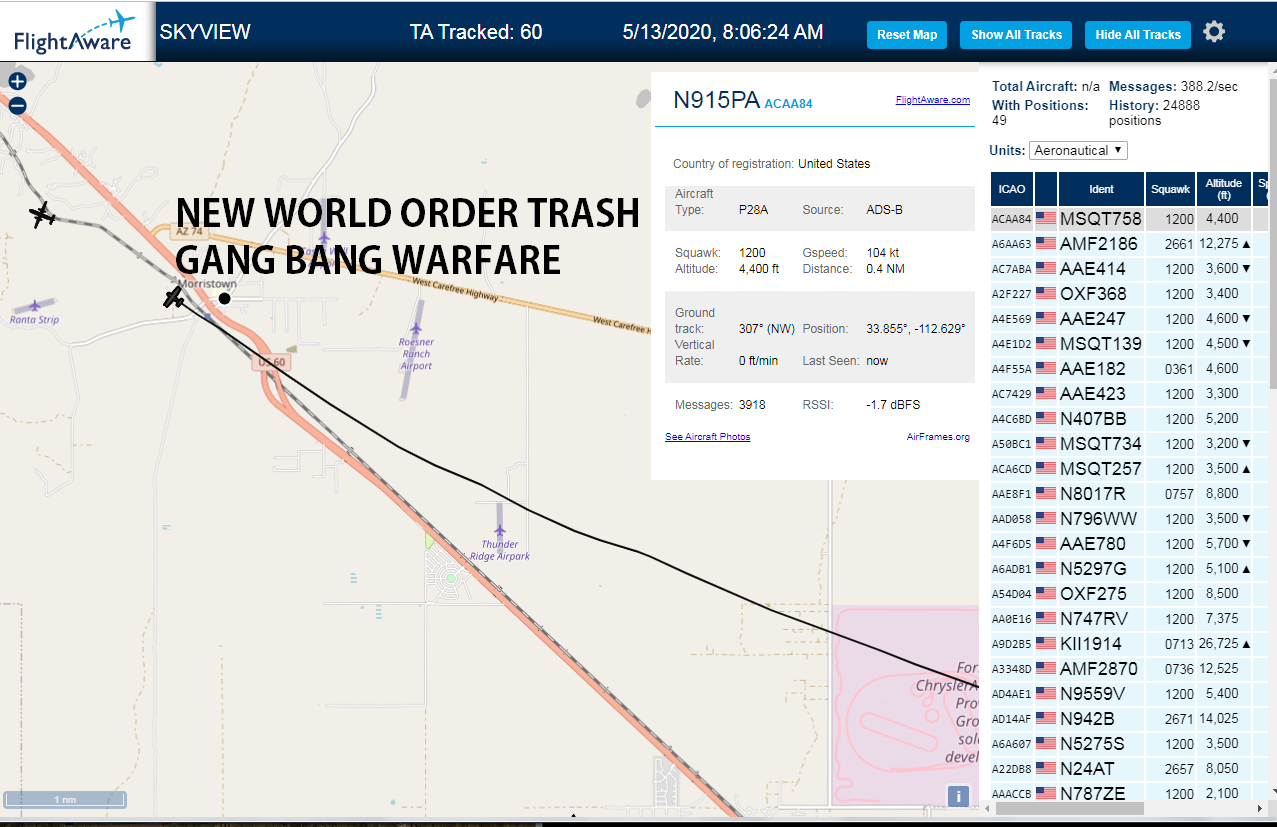Click the flag column header

click(1046, 189)
